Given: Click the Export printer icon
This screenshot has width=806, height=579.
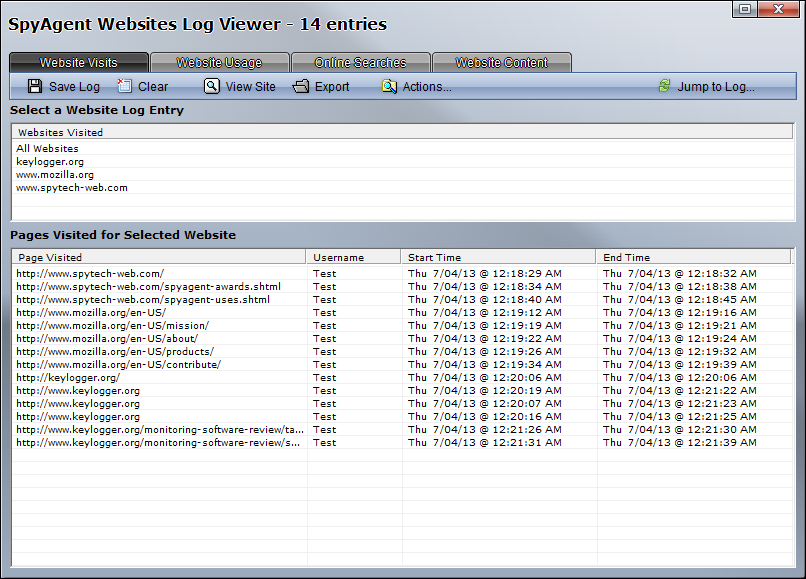Looking at the screenshot, I should coord(301,87).
